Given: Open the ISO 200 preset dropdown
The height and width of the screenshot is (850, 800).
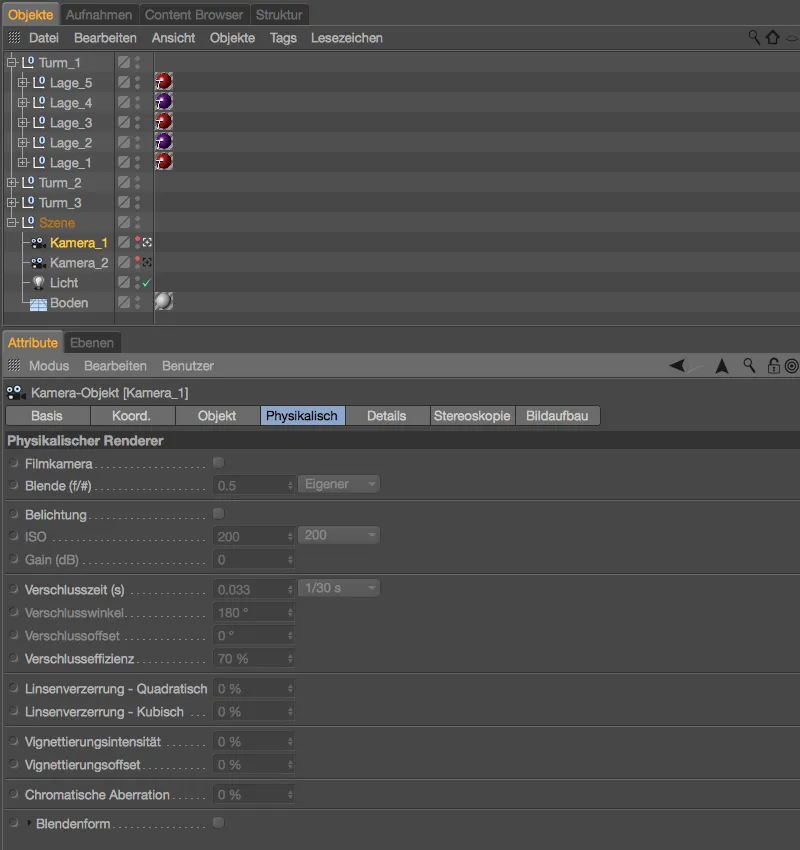Looking at the screenshot, I should (x=339, y=535).
